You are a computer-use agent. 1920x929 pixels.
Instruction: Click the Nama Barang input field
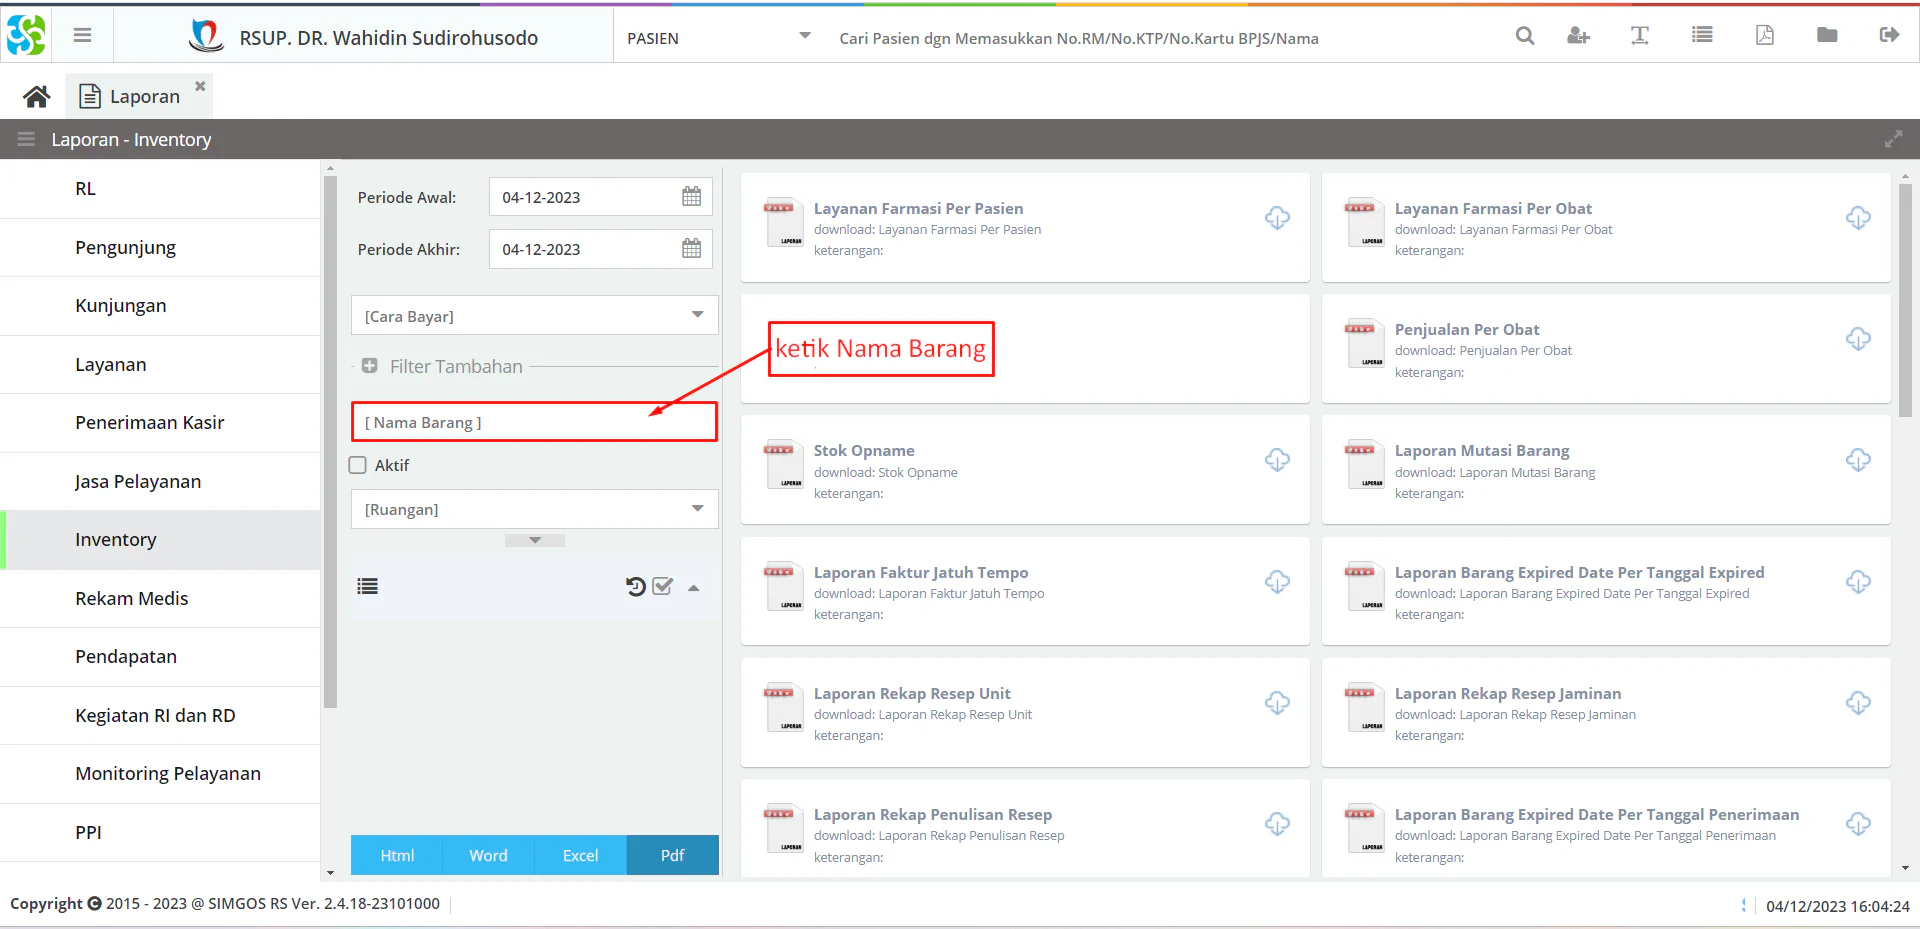click(x=534, y=422)
